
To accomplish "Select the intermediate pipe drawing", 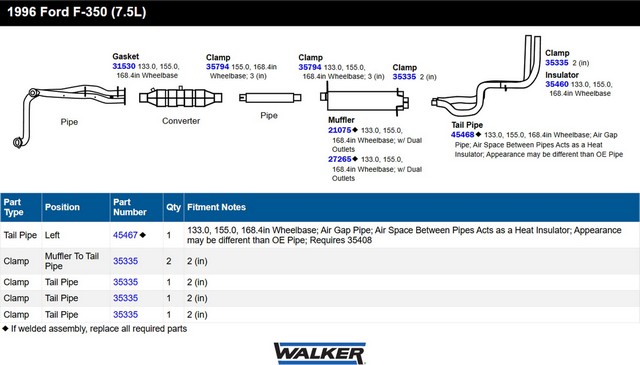I will point(270,98).
